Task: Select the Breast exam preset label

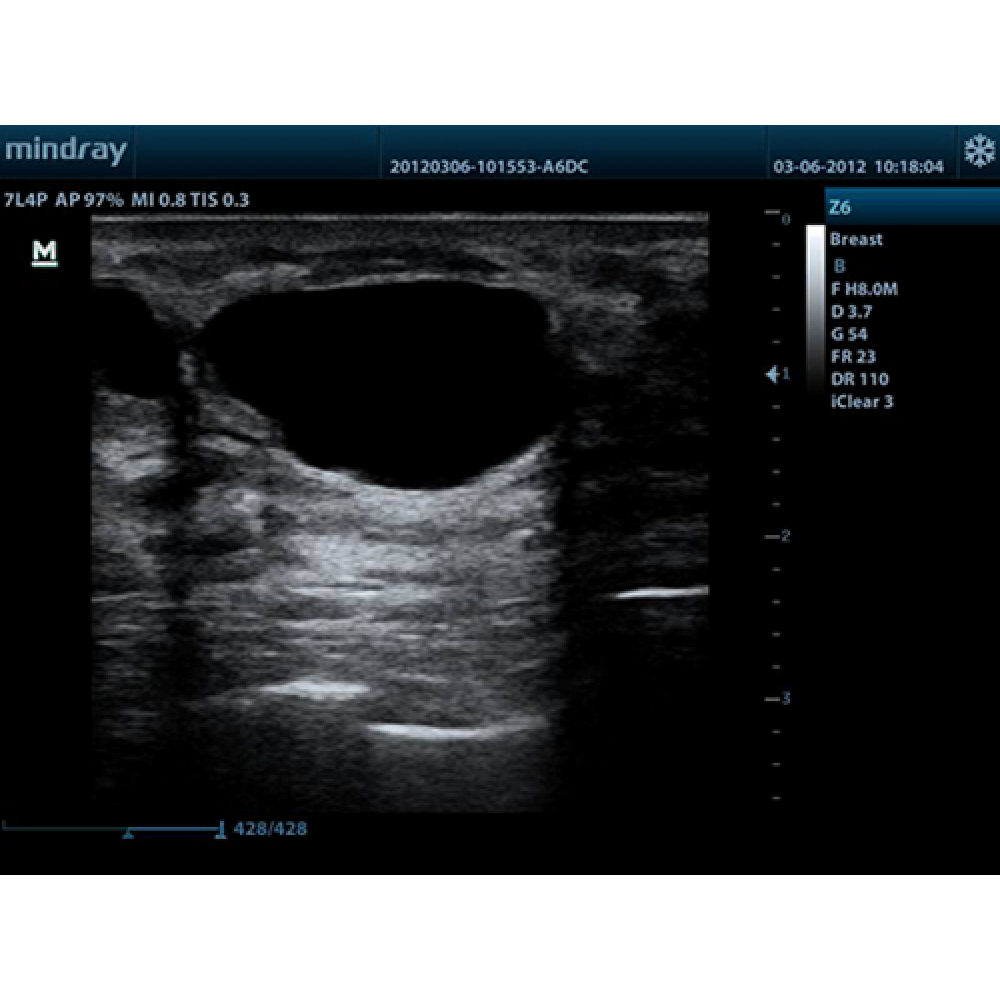Action: (856, 240)
